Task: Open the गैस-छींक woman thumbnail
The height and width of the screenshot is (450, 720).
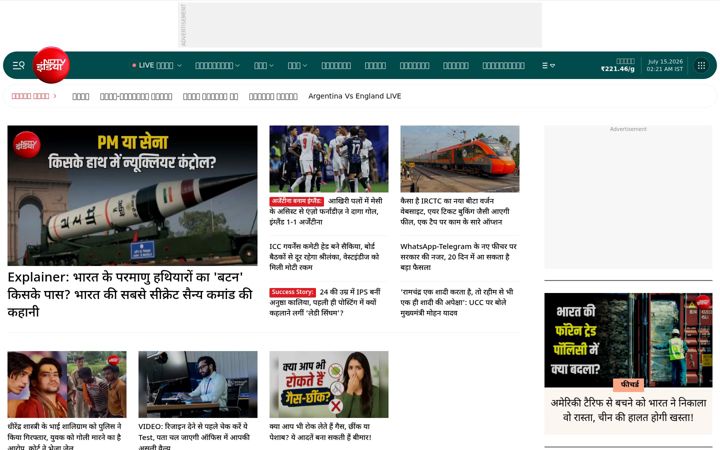Action: 329,384
